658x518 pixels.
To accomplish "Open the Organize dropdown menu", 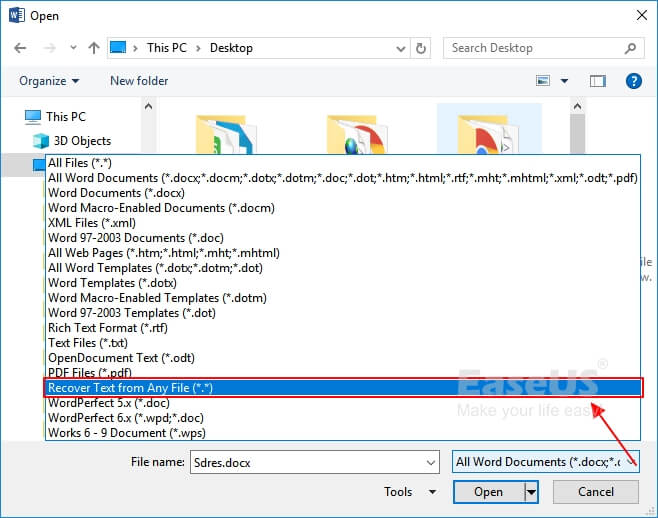I will tap(48, 81).
